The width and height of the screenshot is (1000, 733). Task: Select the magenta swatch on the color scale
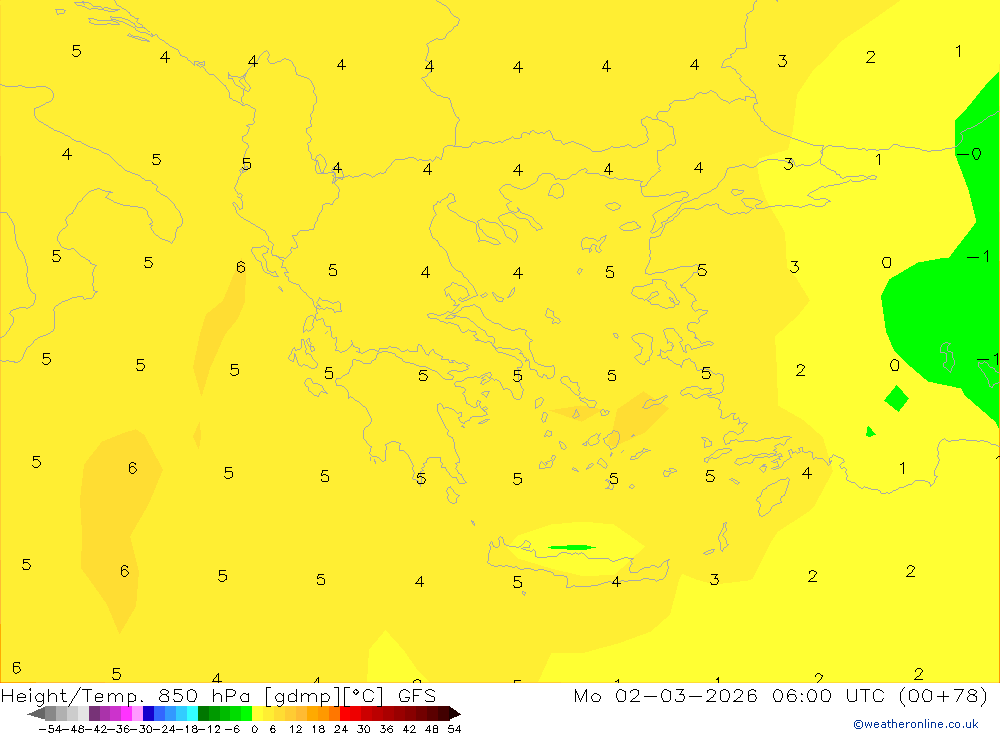[126, 713]
